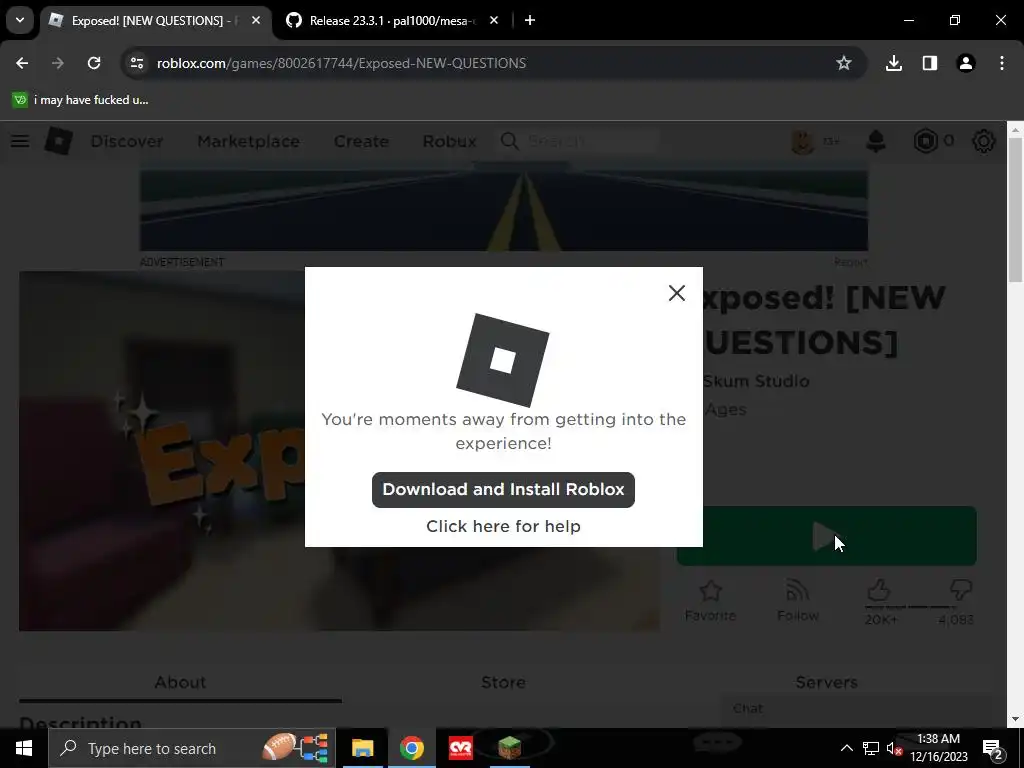Open Chrome from taskbar

click(411, 748)
